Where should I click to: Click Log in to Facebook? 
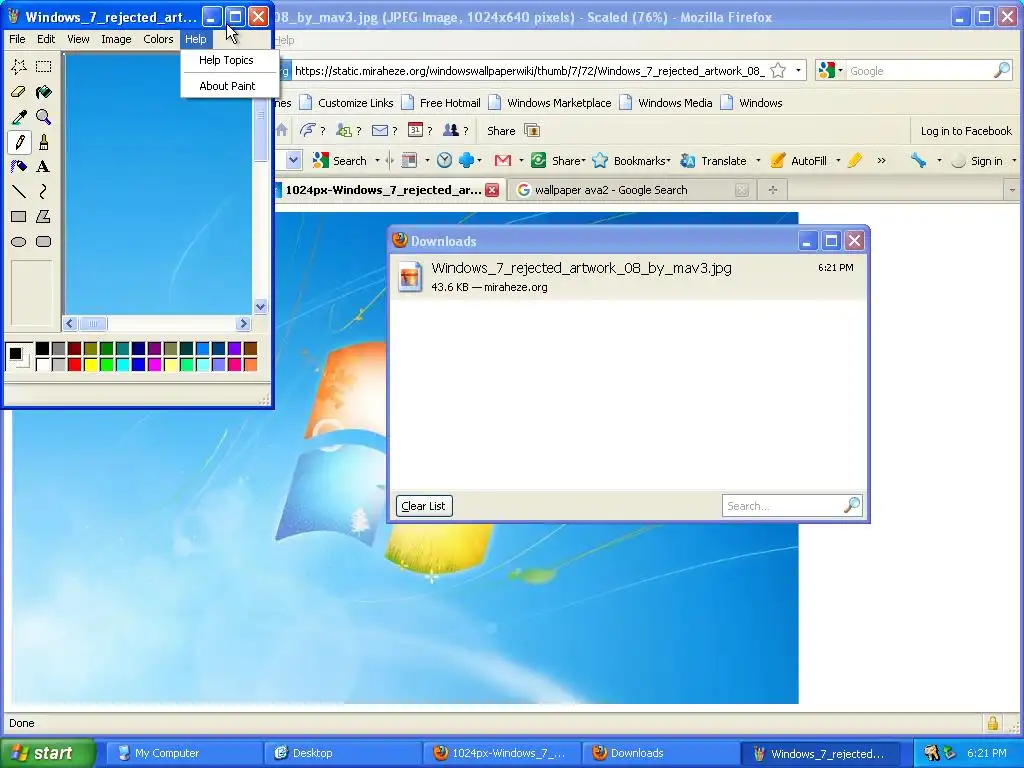[966, 131]
